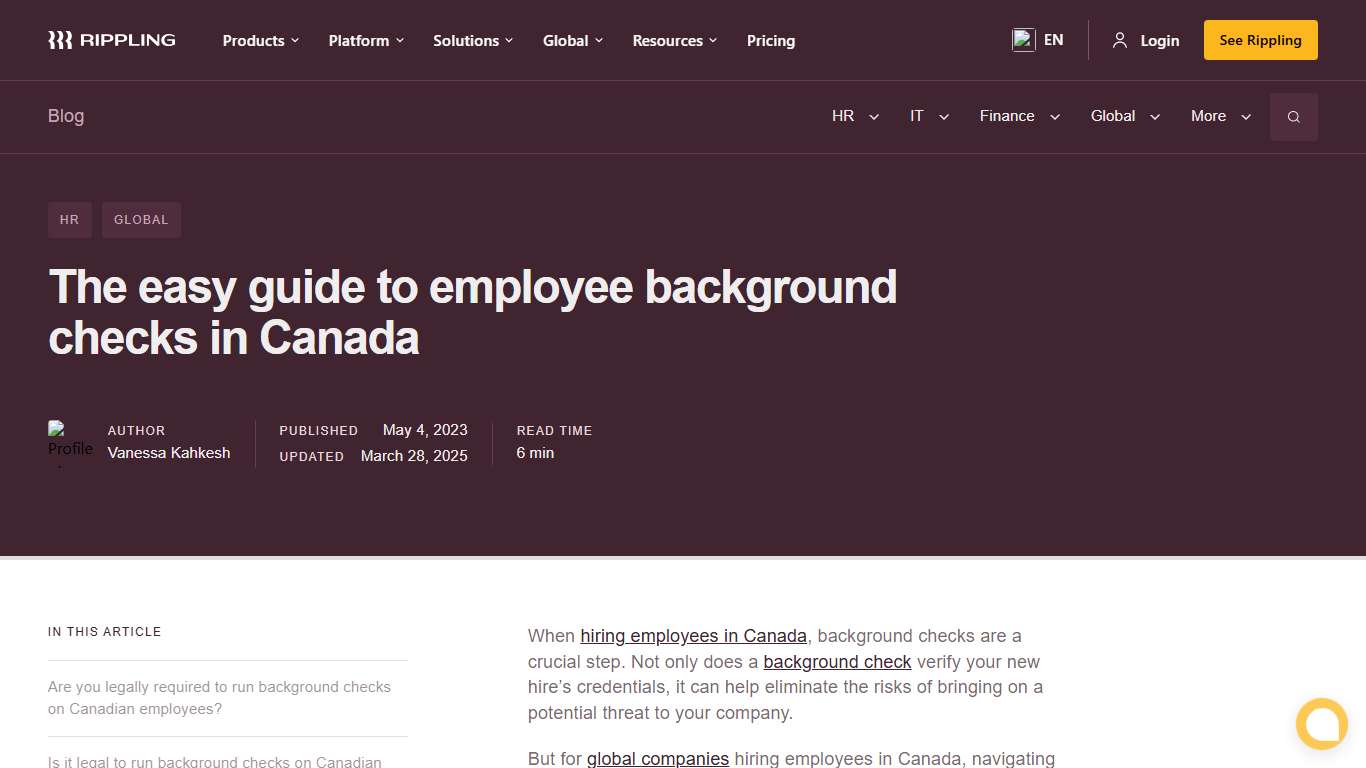This screenshot has width=1366, height=768.
Task: Open the blog search
Action: tap(1293, 116)
